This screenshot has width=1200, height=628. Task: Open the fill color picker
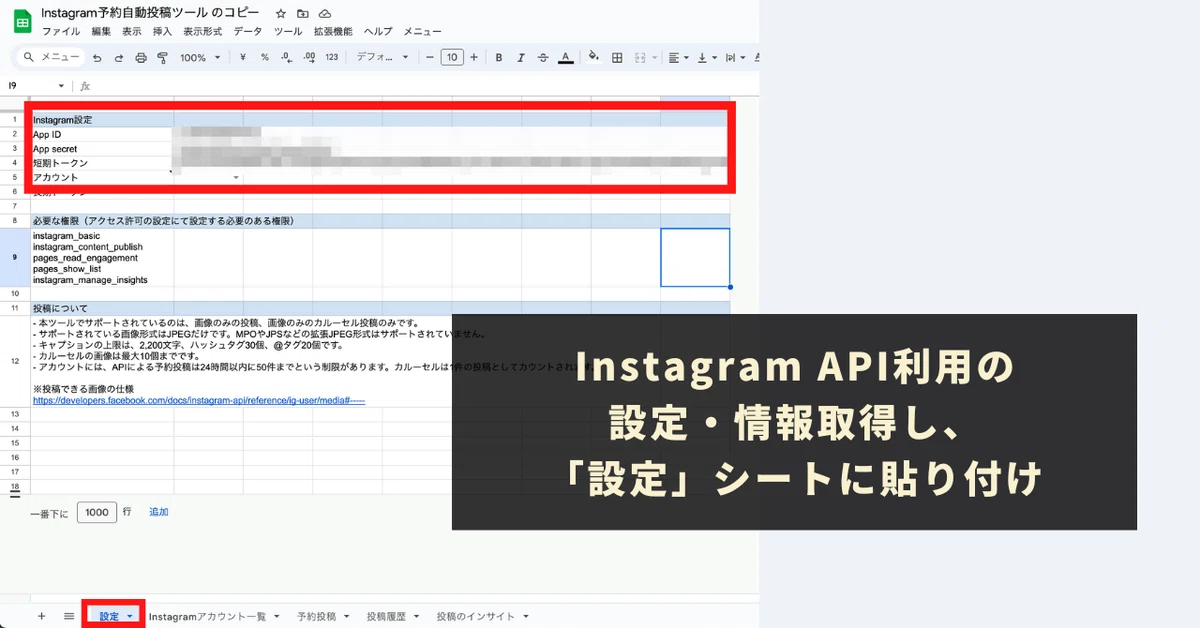[x=594, y=58]
